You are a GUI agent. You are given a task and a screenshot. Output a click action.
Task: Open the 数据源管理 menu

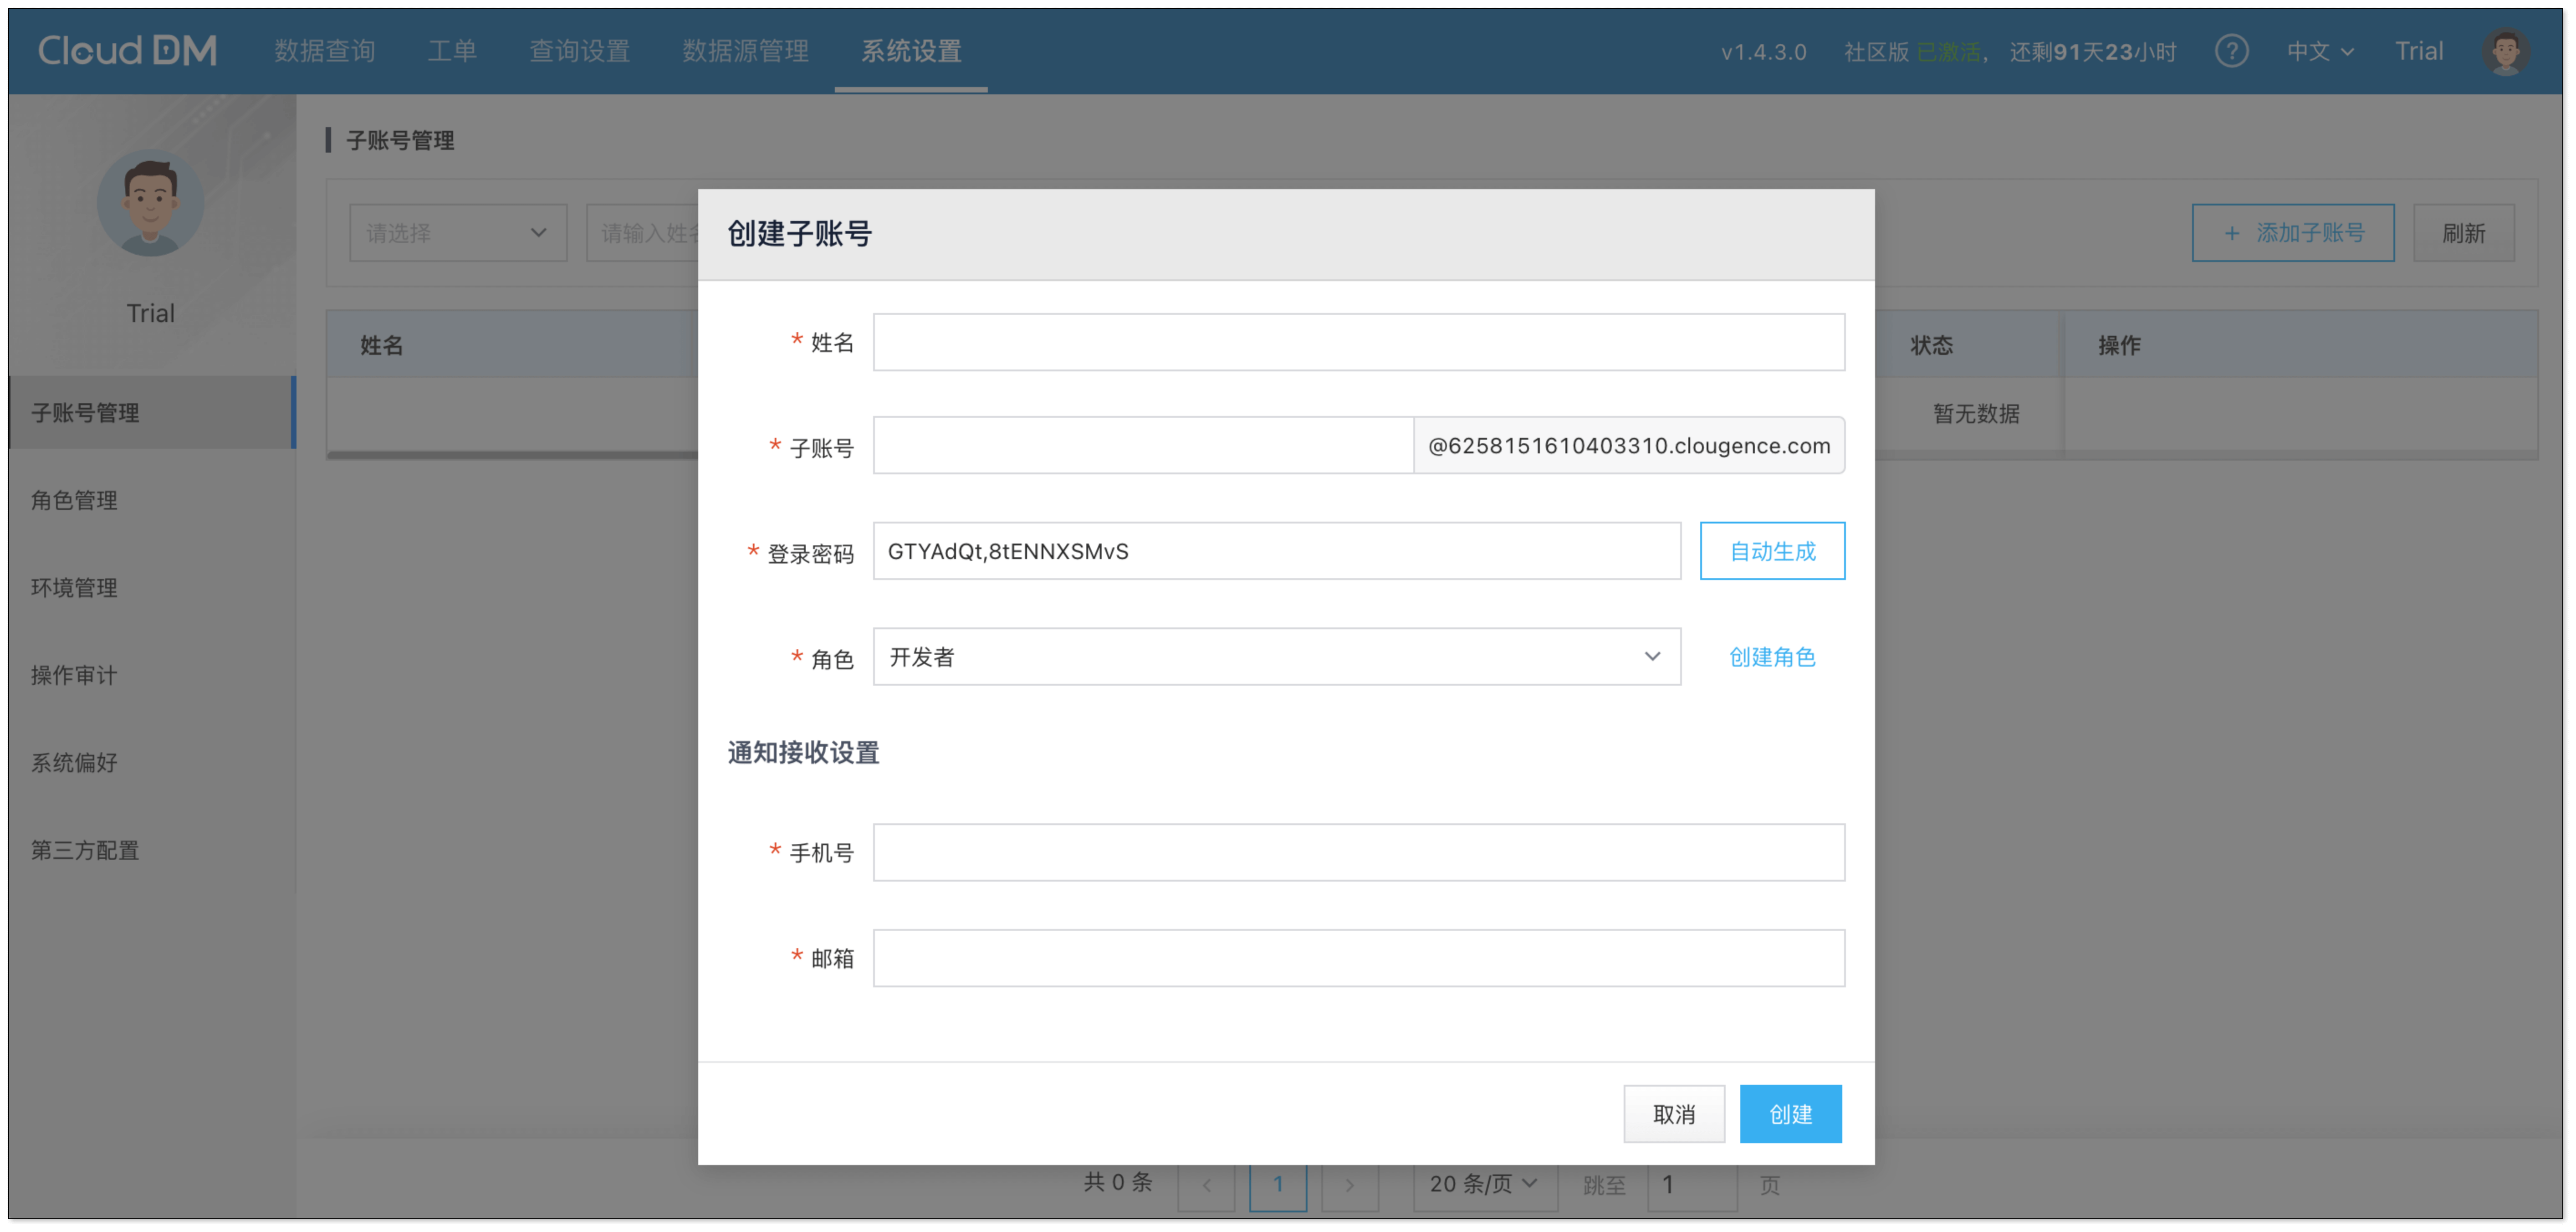tap(745, 51)
